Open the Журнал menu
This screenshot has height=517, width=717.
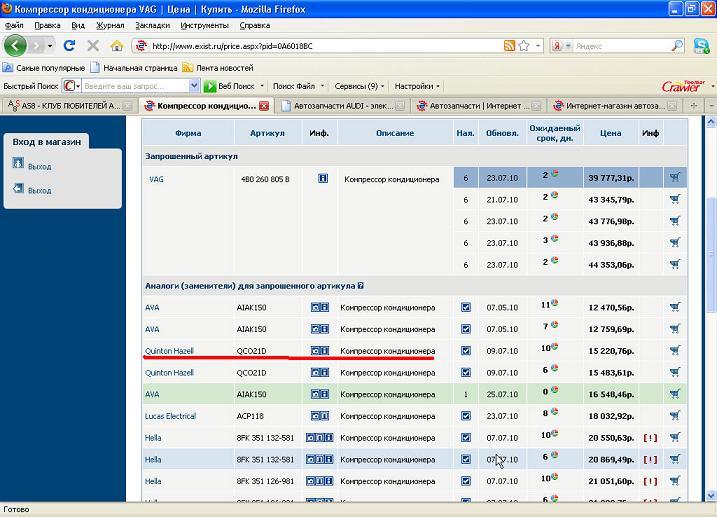110,26
